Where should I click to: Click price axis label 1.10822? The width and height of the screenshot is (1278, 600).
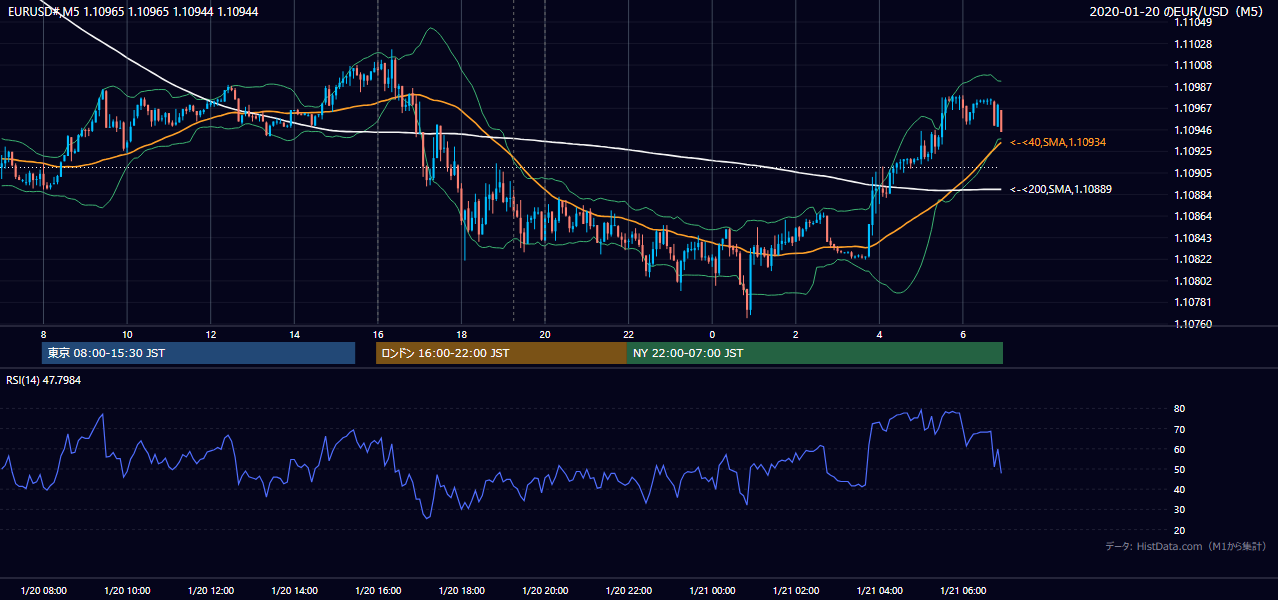tap(1193, 259)
